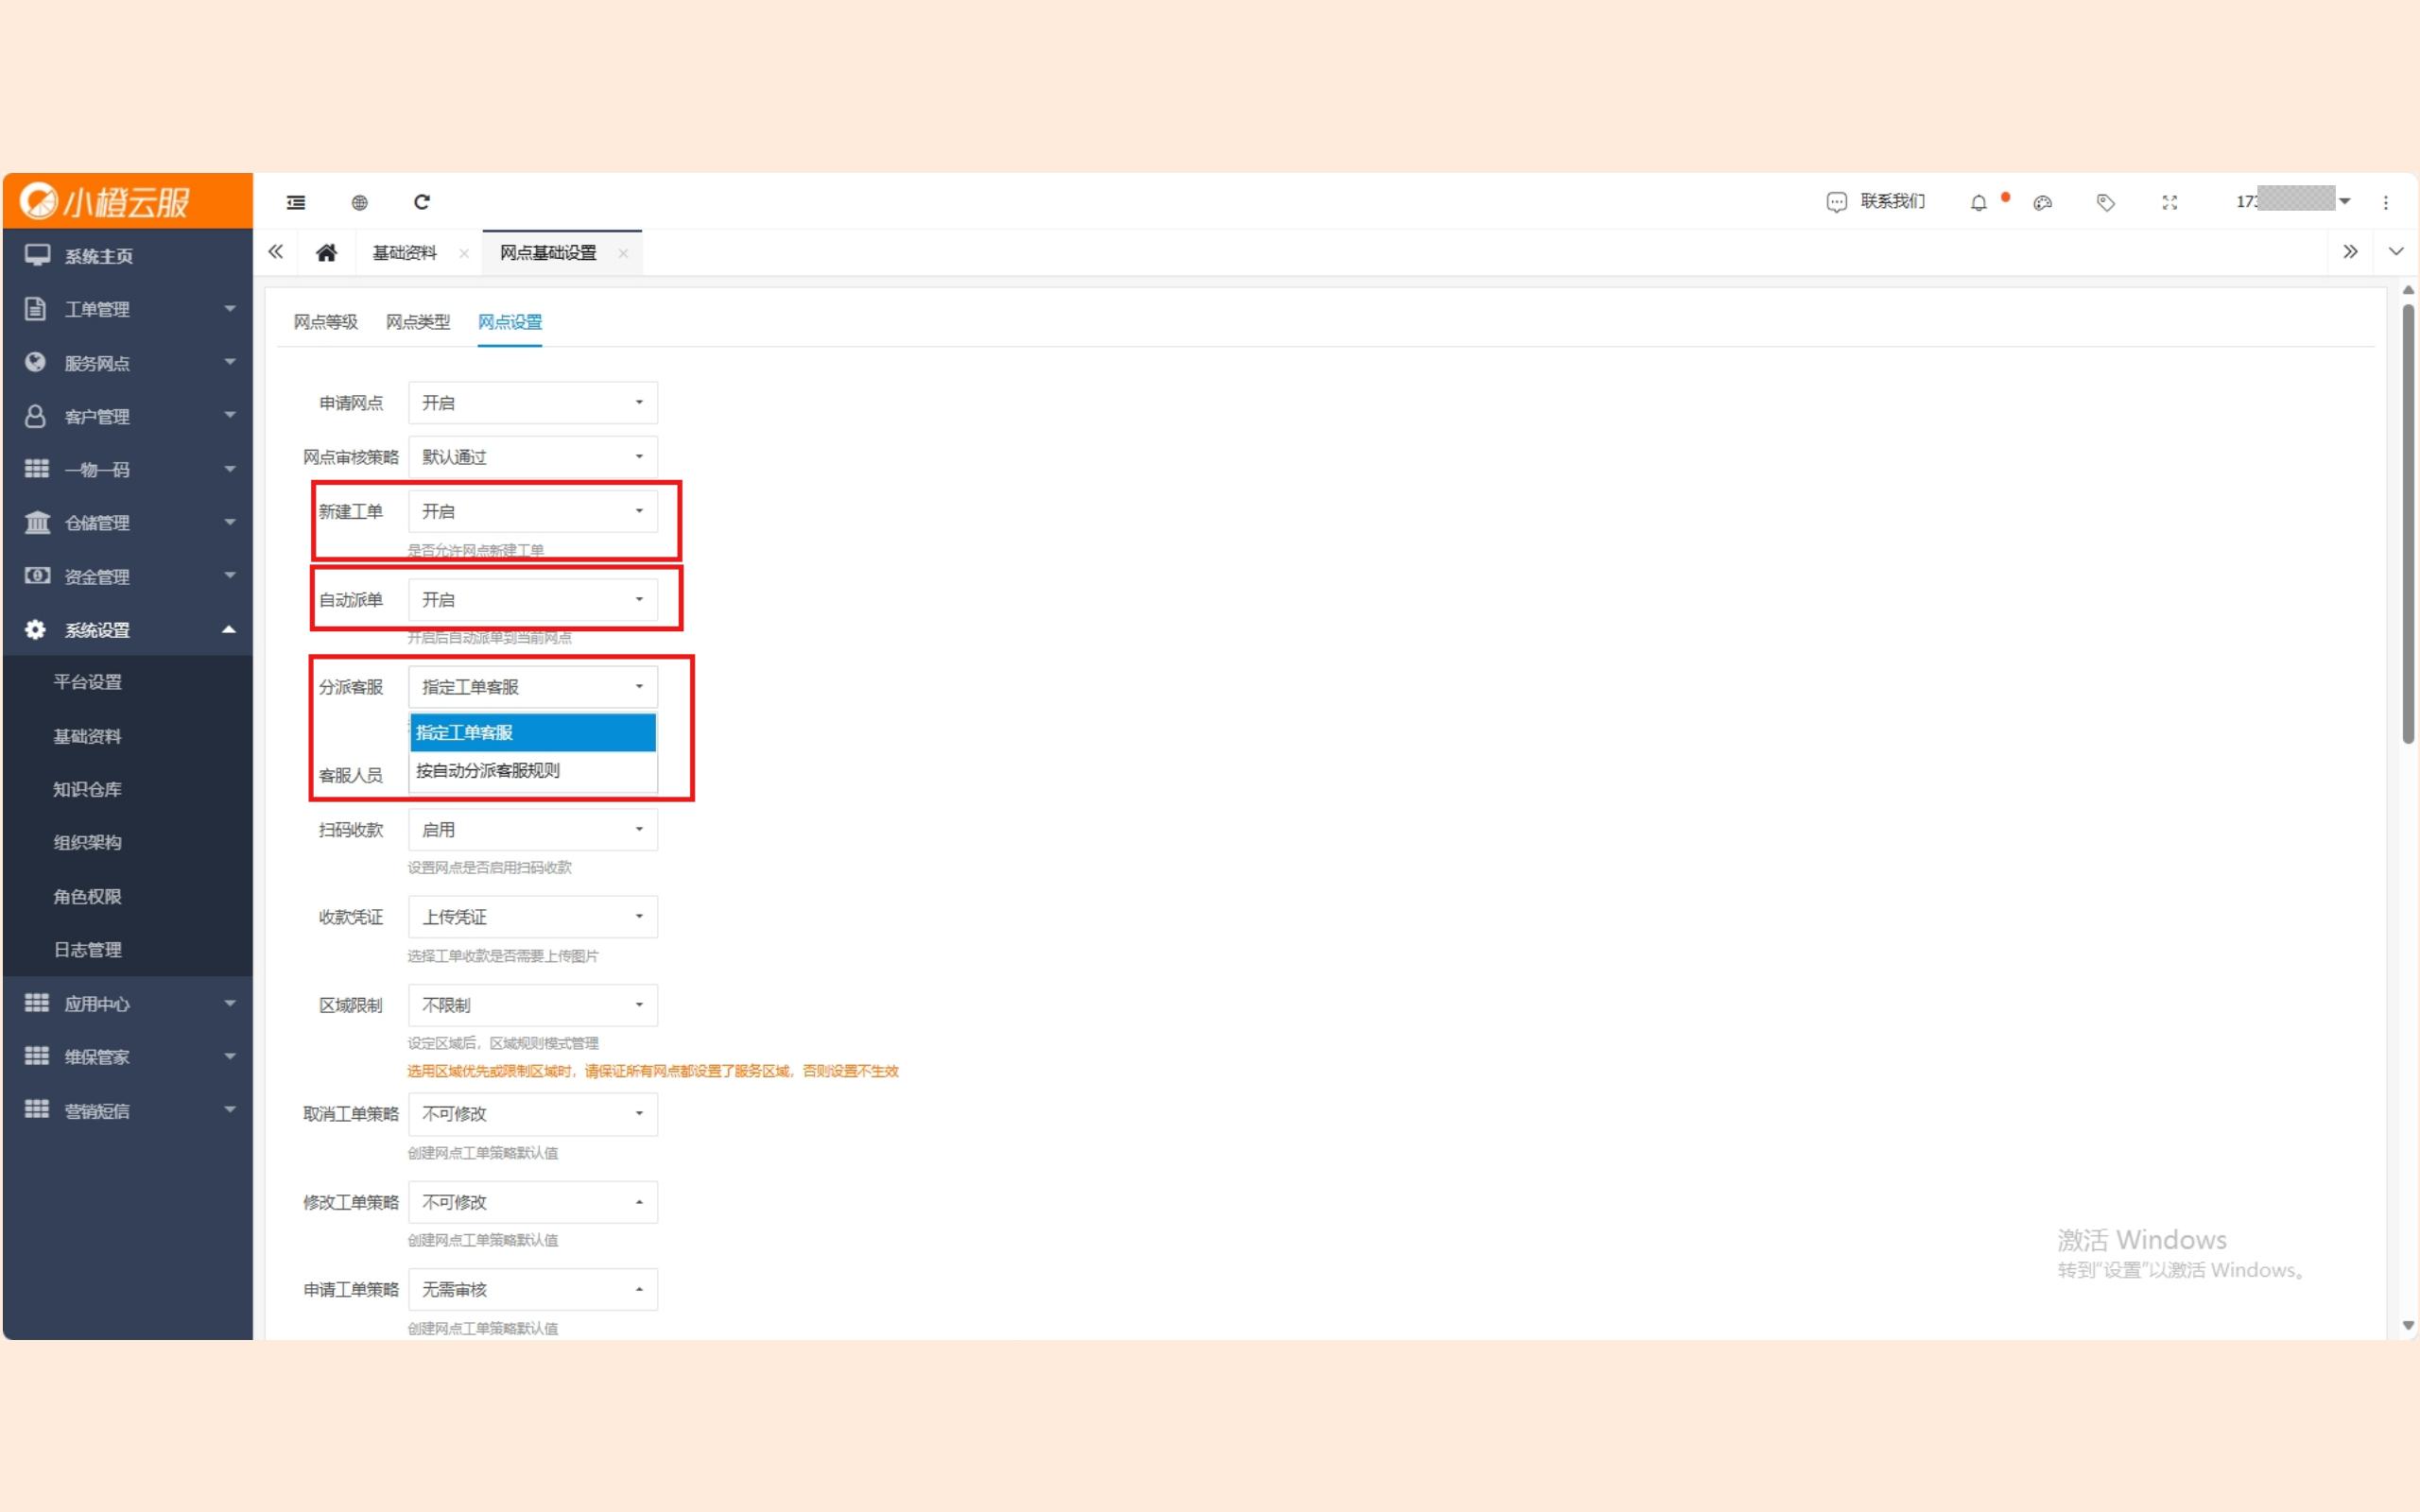This screenshot has width=2420, height=1512.
Task: Click the scrollbar up arrow
Action: [2408, 291]
